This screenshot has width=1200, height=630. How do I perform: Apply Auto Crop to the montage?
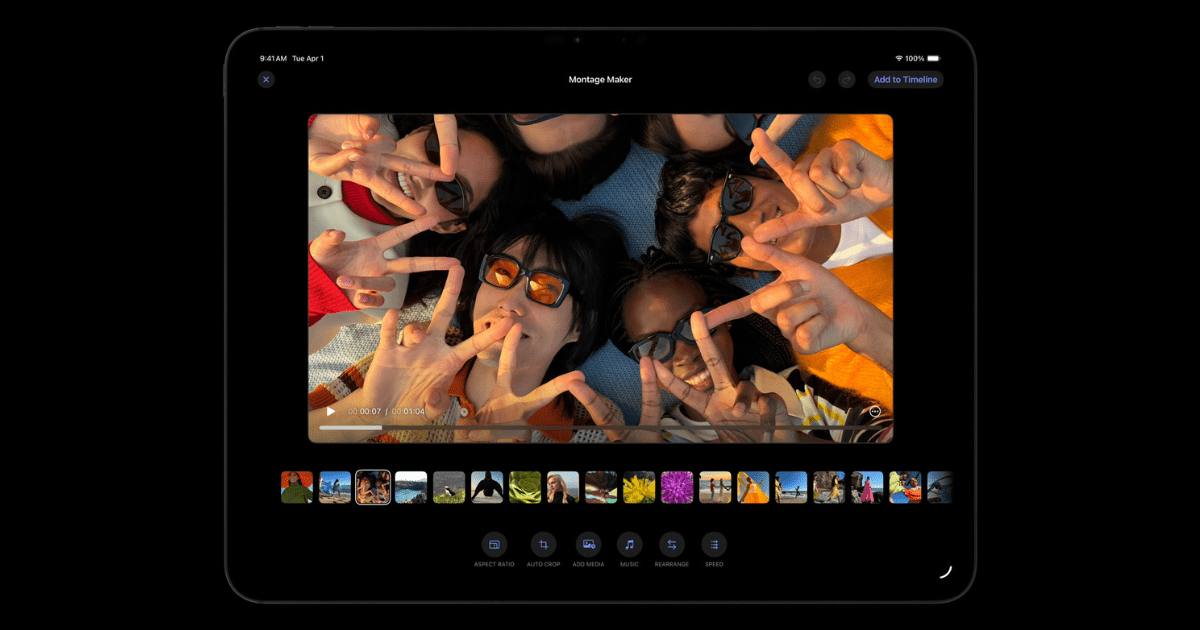(543, 545)
